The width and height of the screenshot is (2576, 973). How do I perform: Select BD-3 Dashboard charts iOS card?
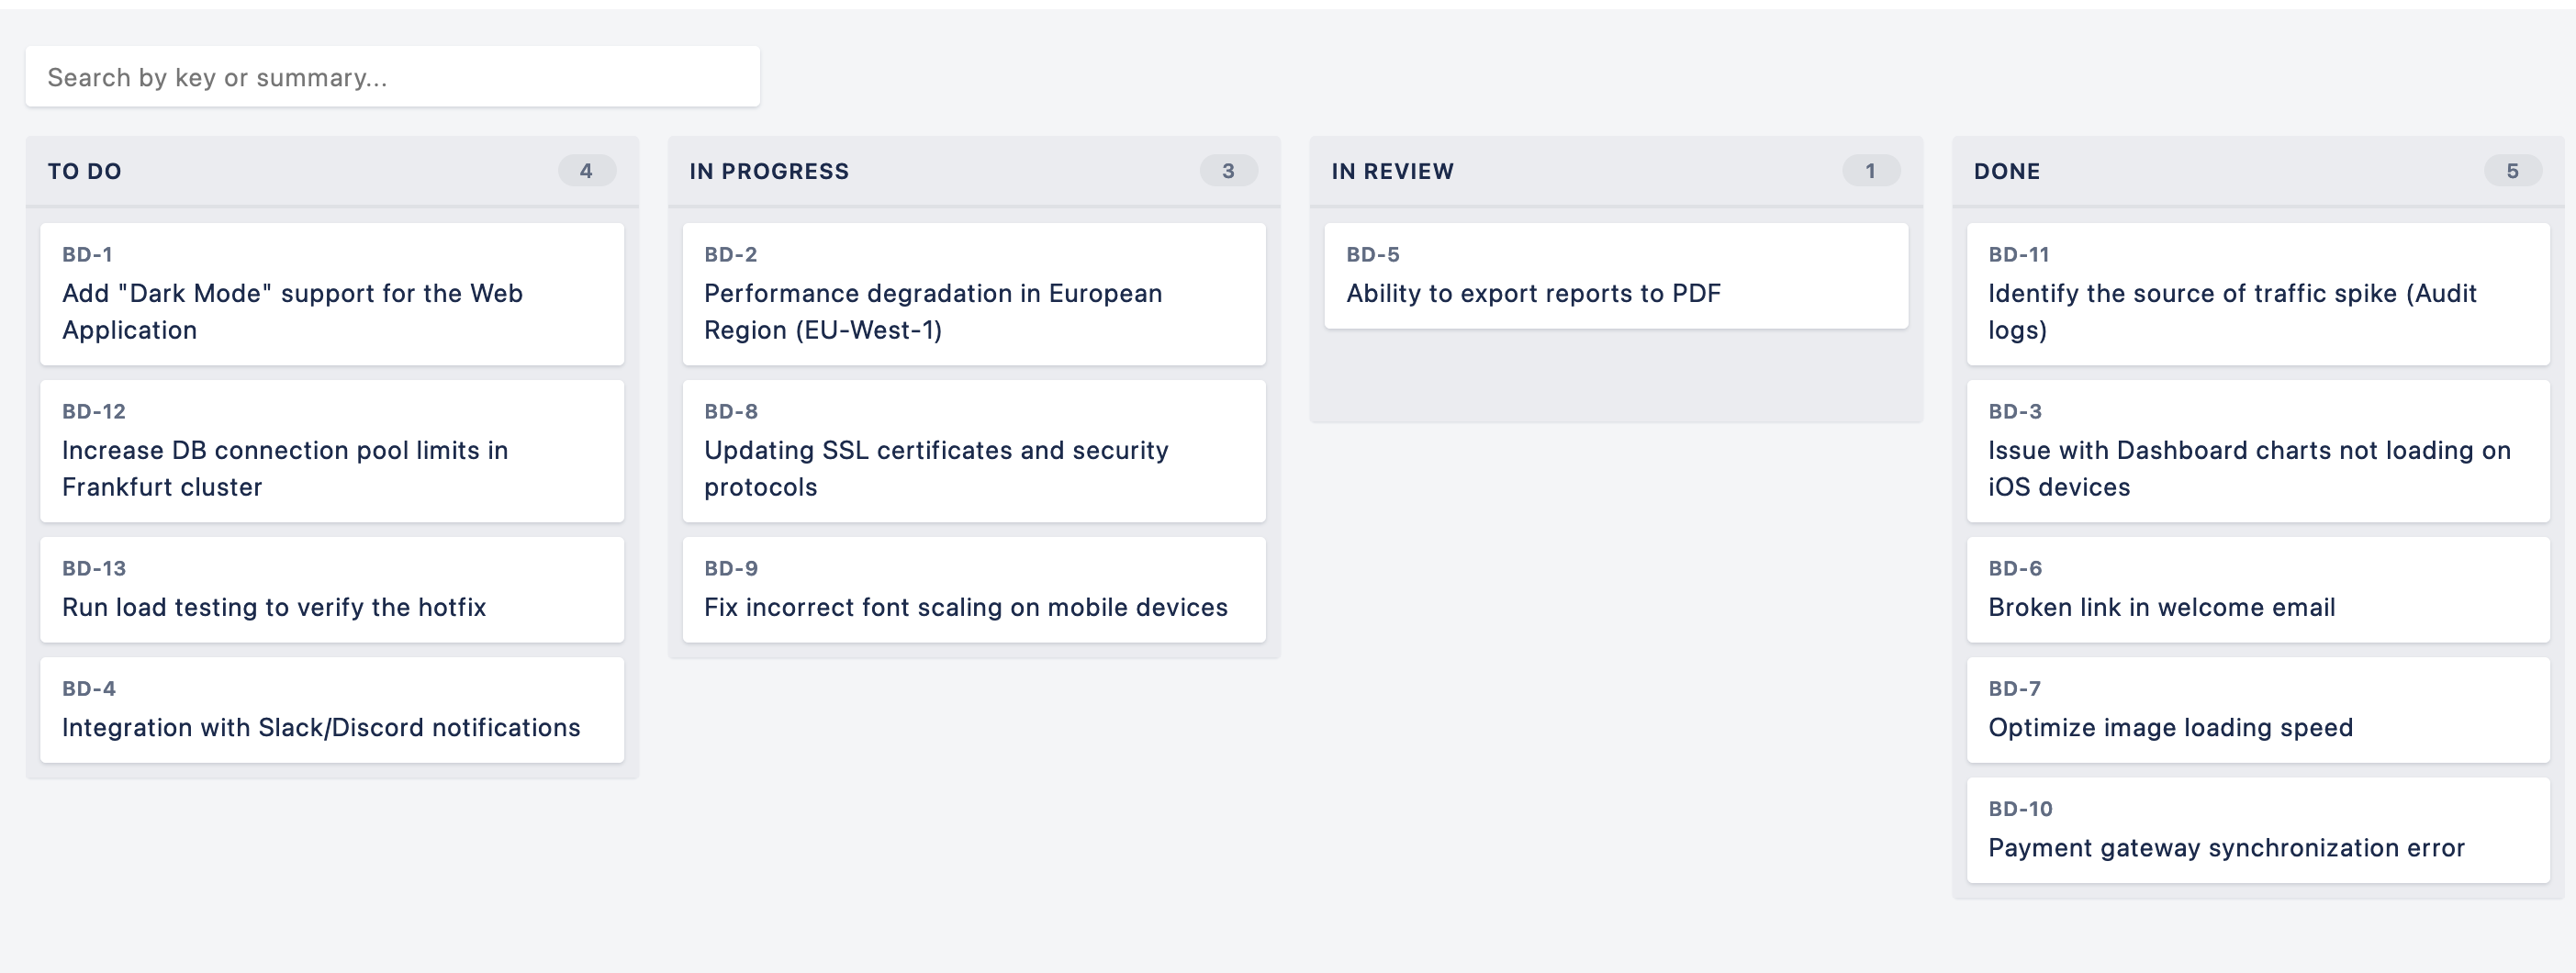(2258, 451)
